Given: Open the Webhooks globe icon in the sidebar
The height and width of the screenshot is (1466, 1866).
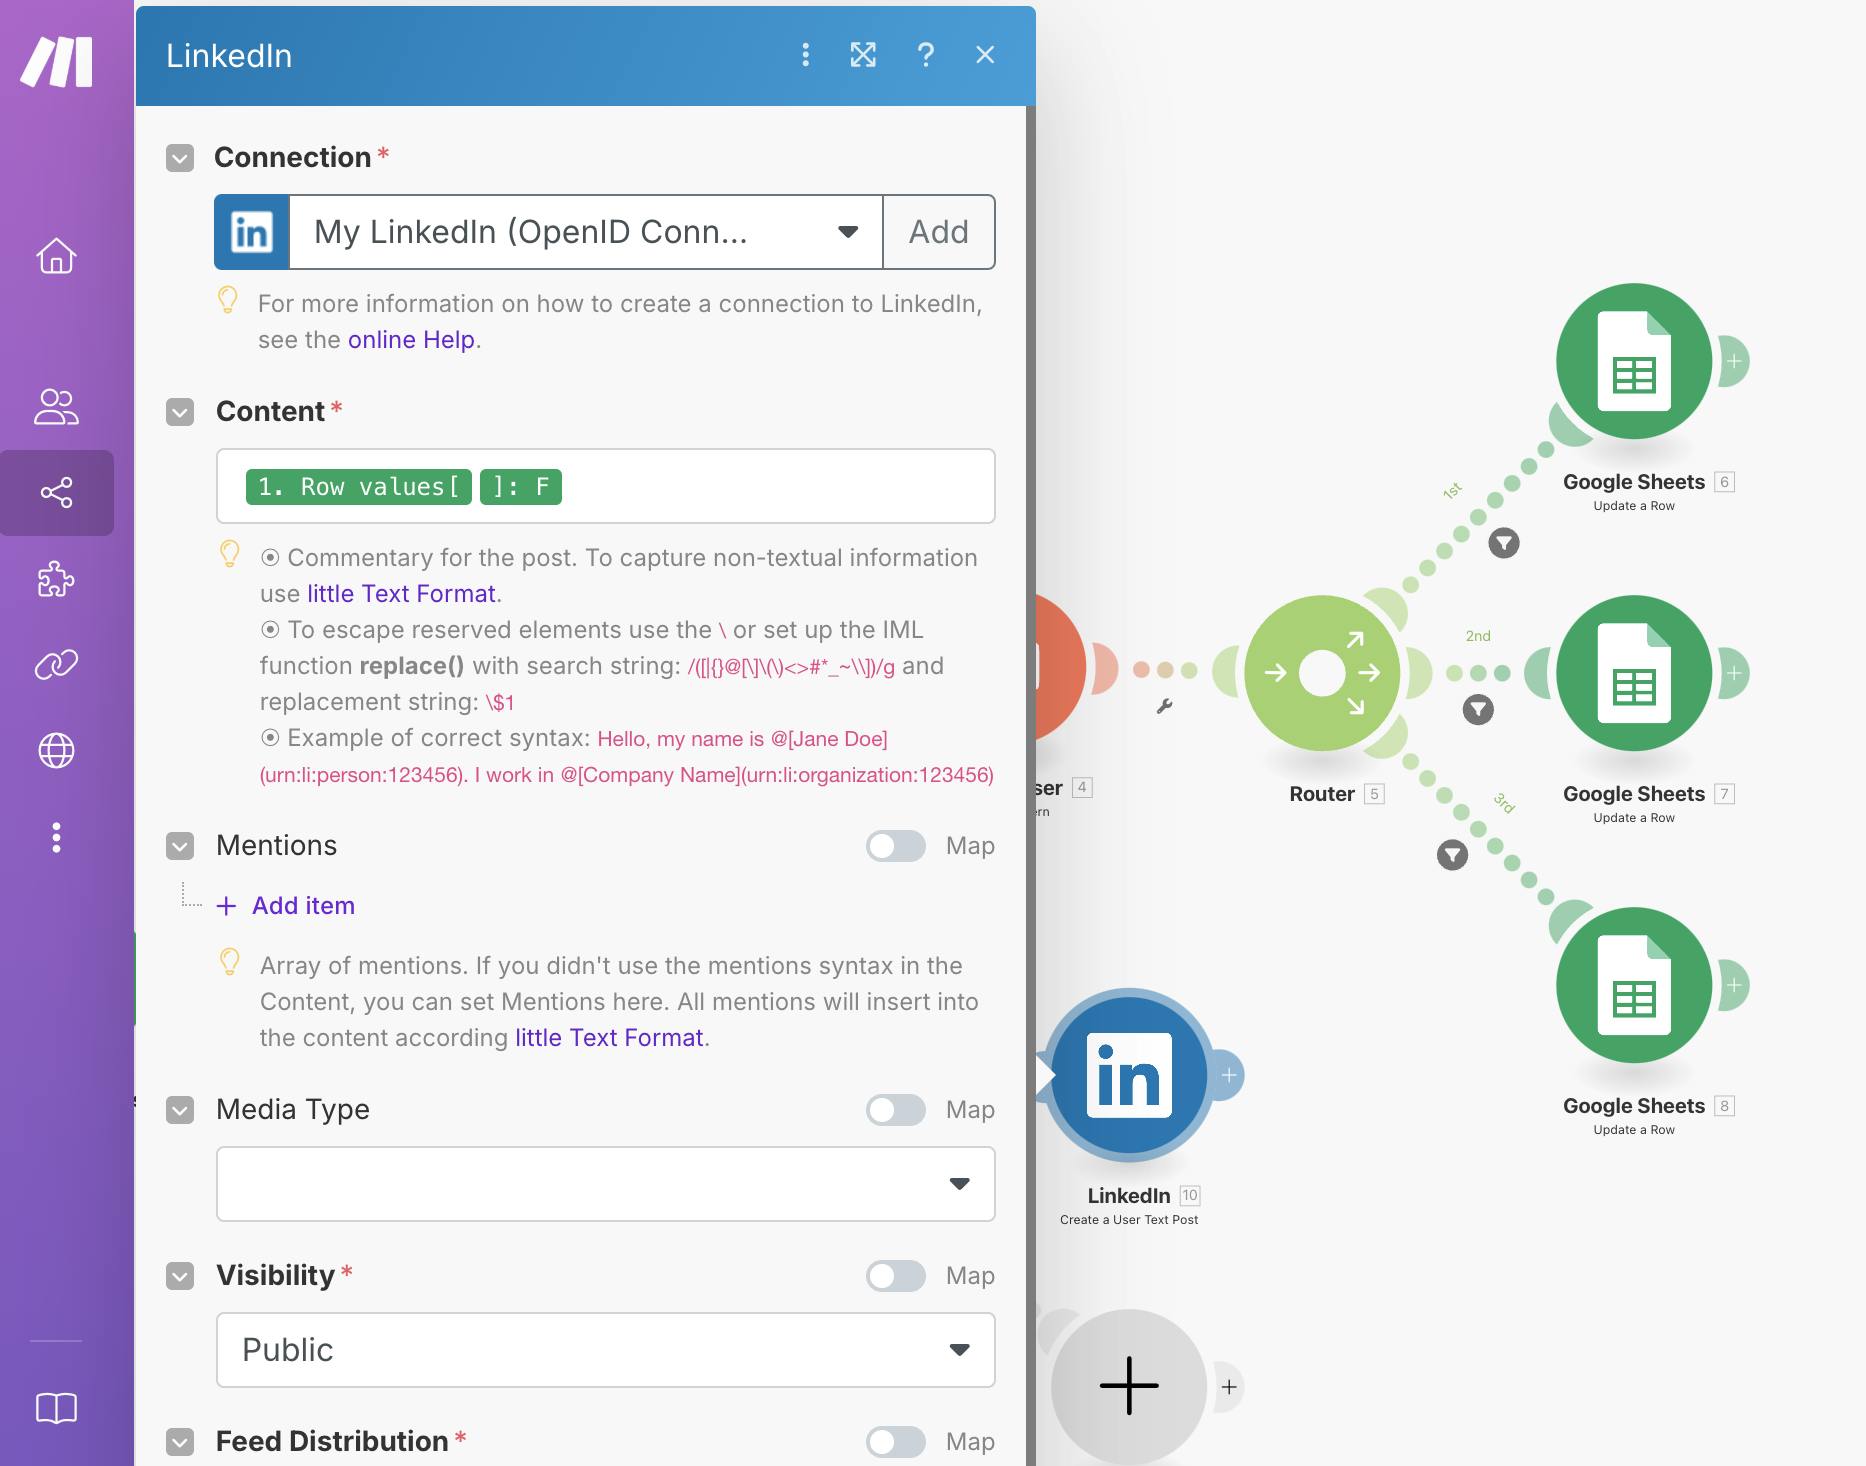Looking at the screenshot, I should (x=56, y=750).
